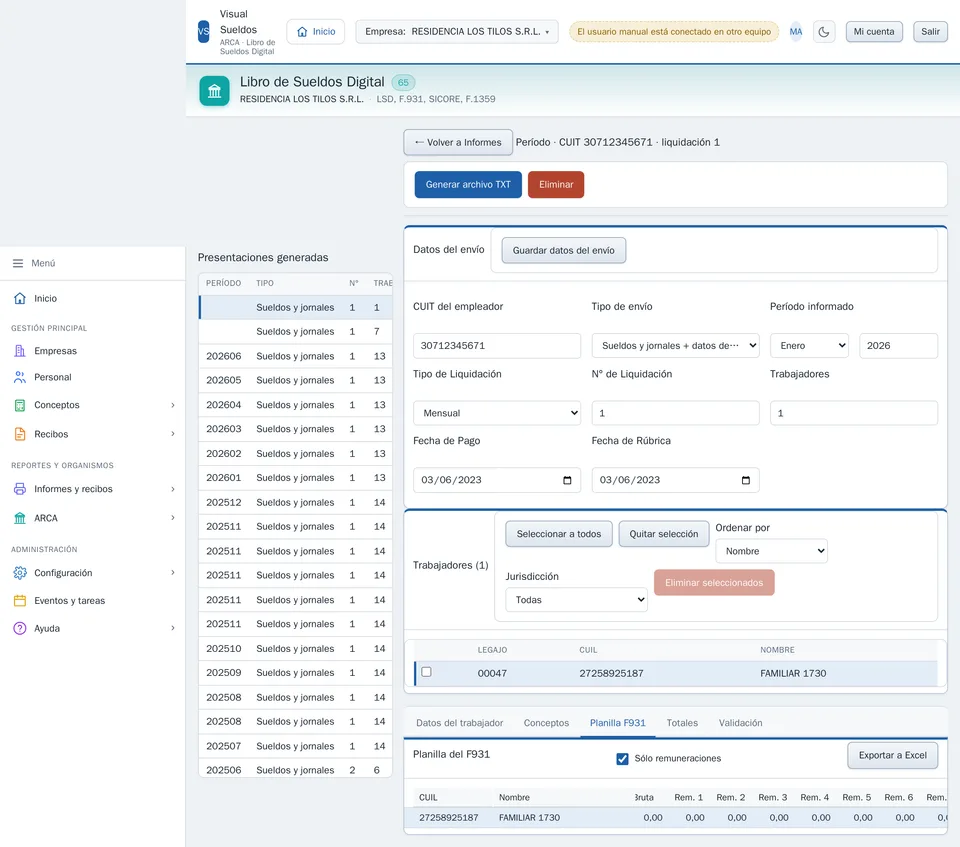Screen dimensions: 960x847
Task: Click the Inicio house icon in sidebar
Action: (x=20, y=298)
